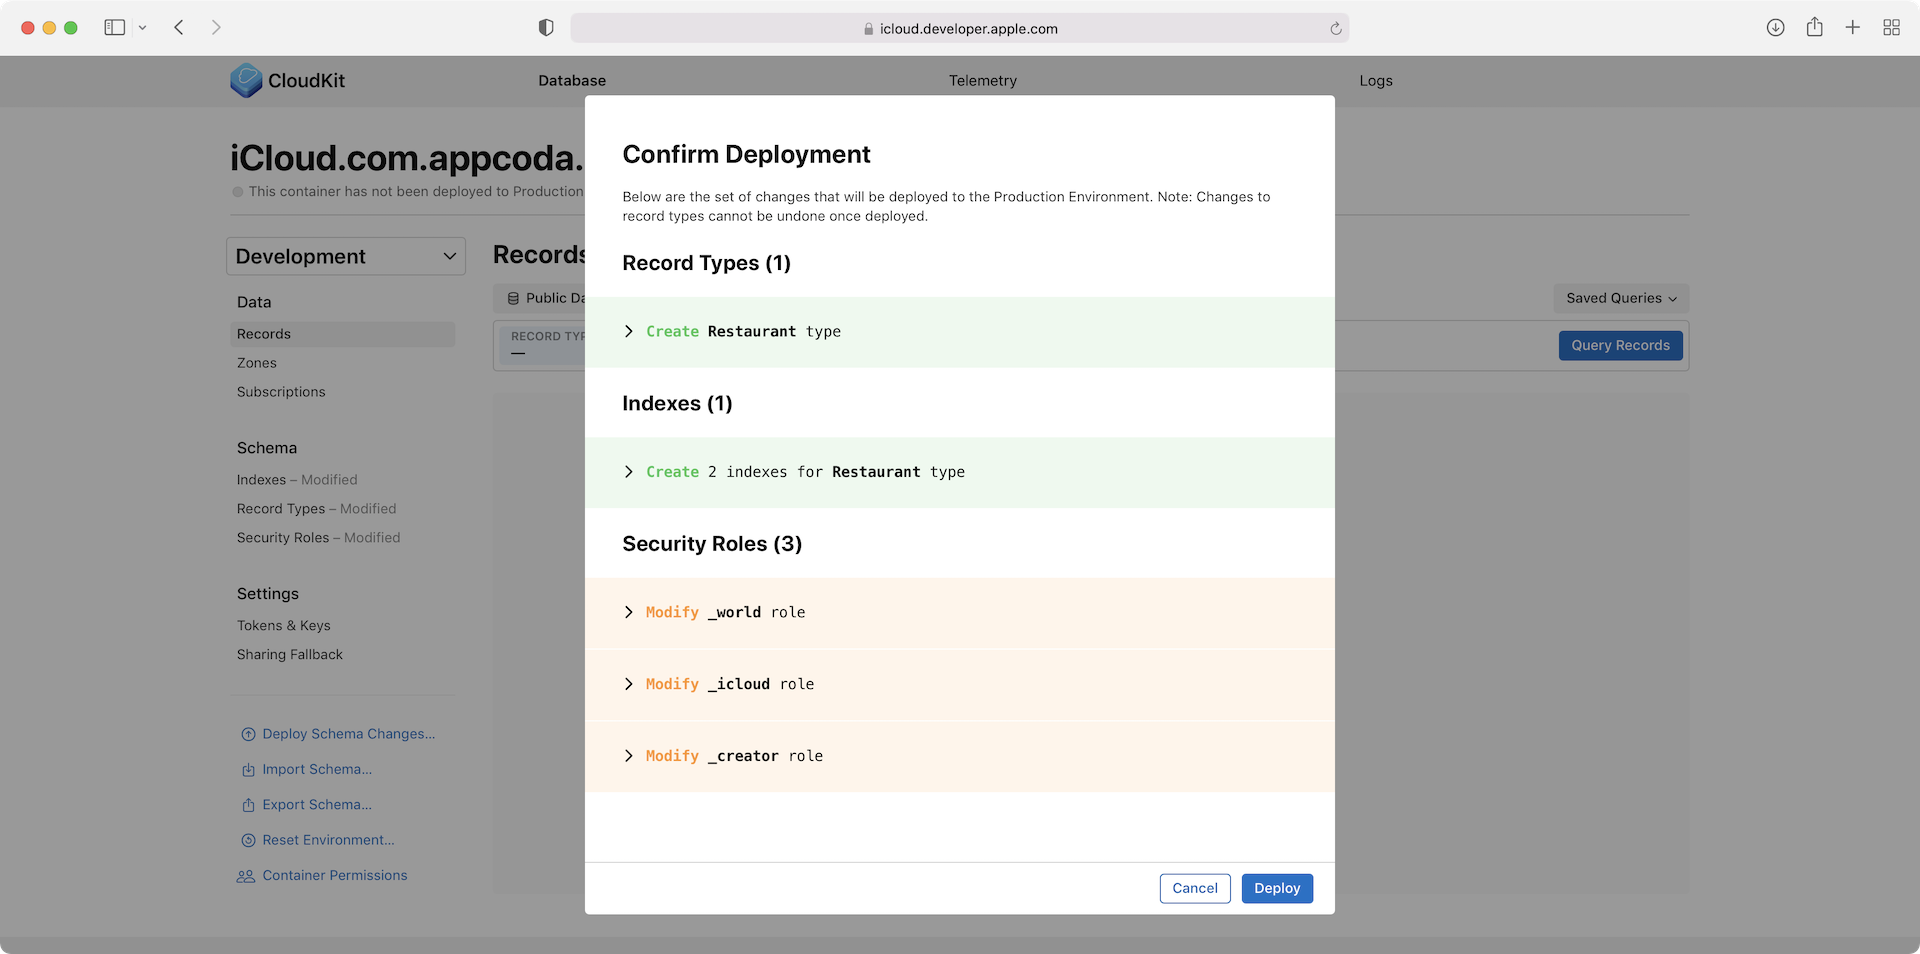Expand Create 2 indexes row
The width and height of the screenshot is (1920, 954).
tap(629, 472)
